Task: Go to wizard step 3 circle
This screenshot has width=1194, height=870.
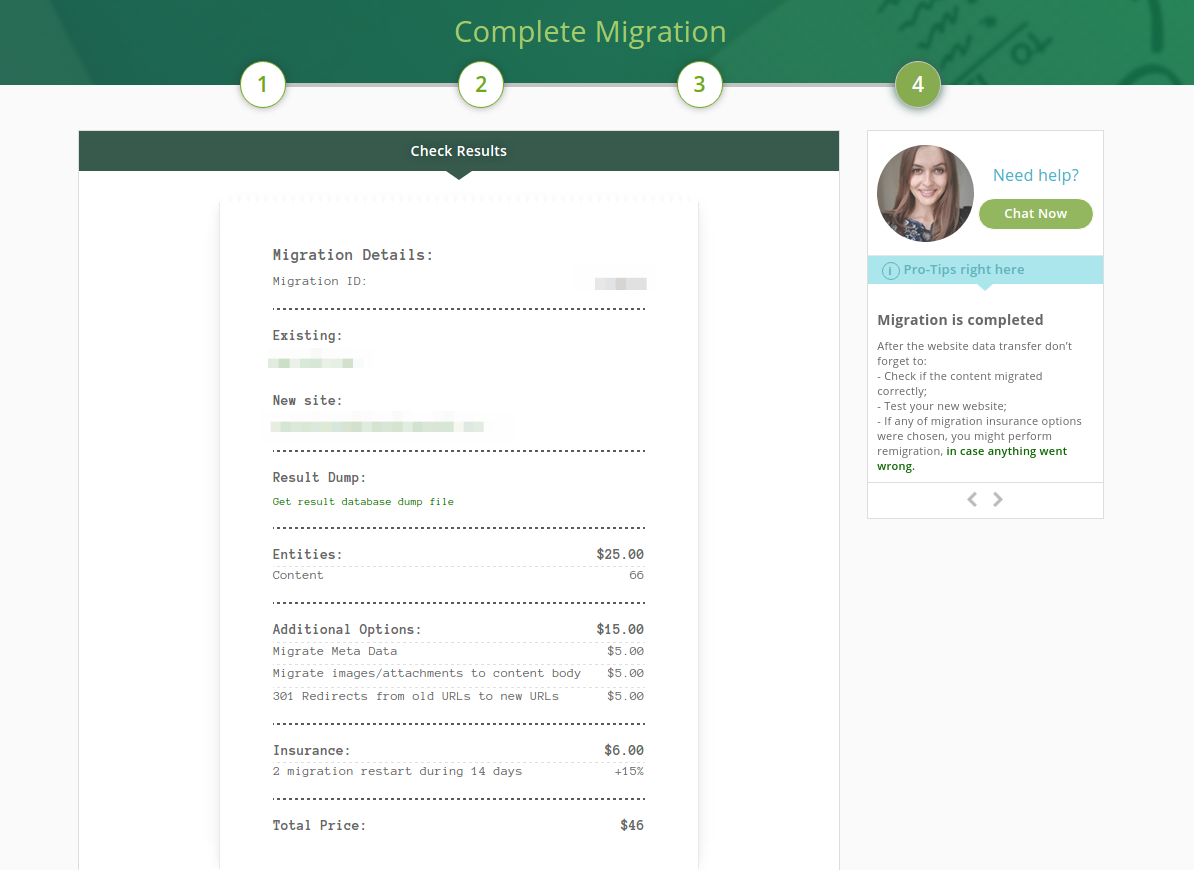Action: click(700, 84)
